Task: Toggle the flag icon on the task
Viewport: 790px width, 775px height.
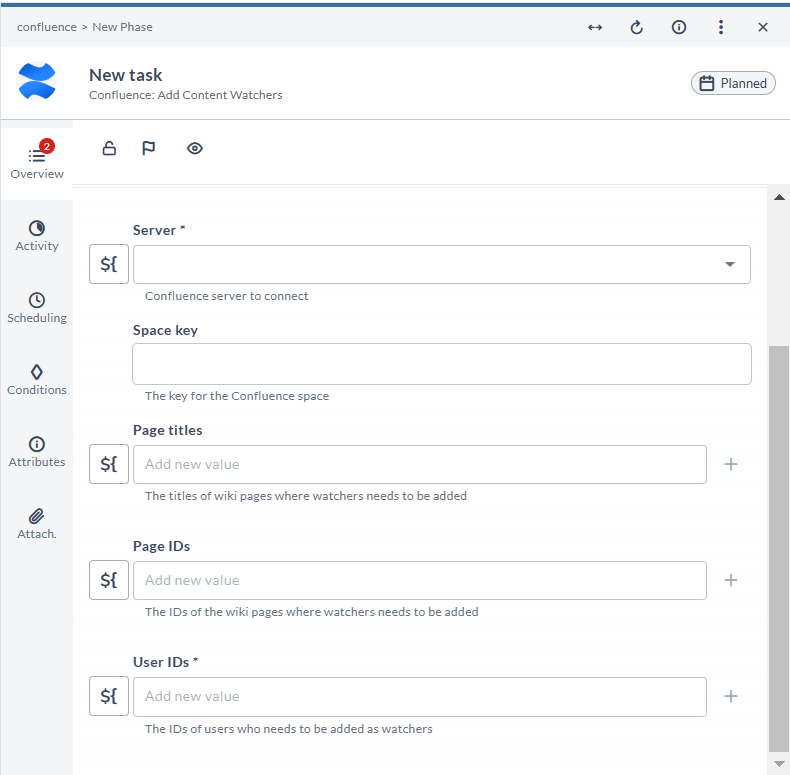Action: [149, 149]
